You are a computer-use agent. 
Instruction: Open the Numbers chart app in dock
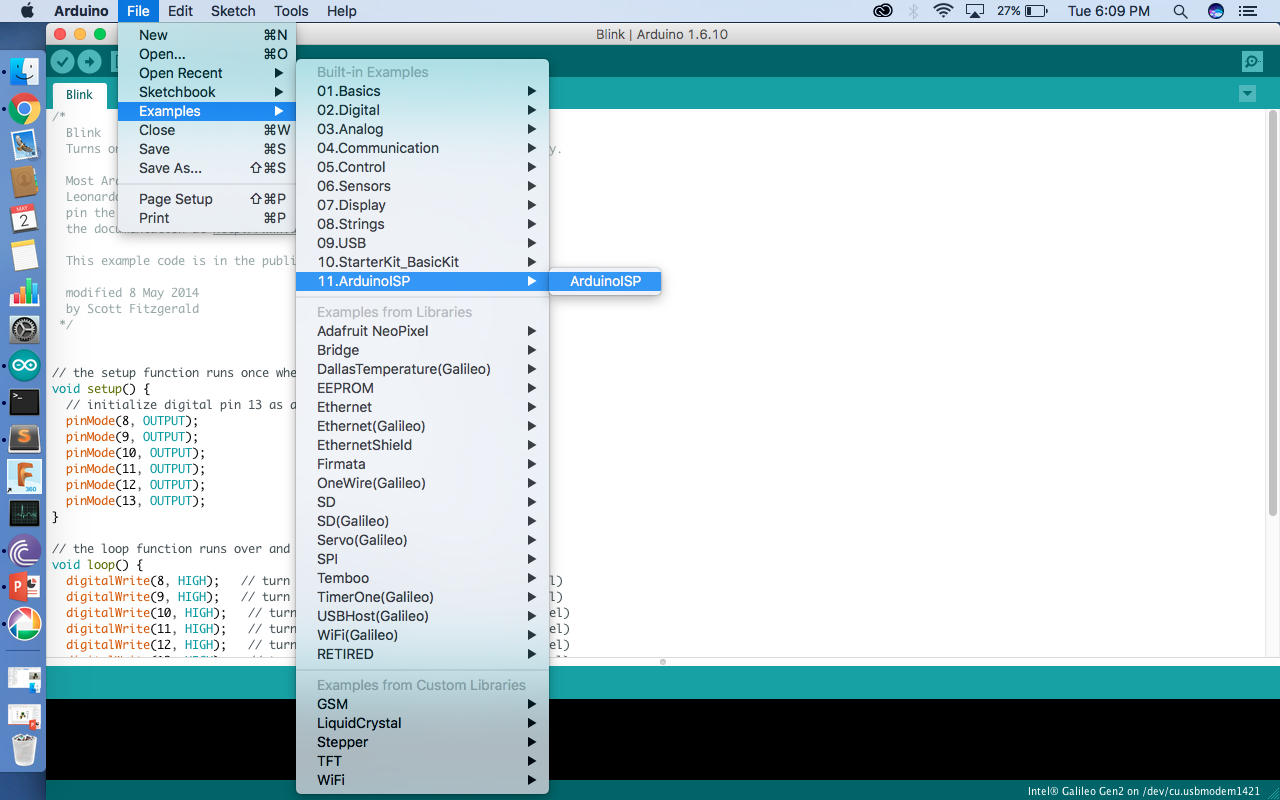click(x=25, y=292)
